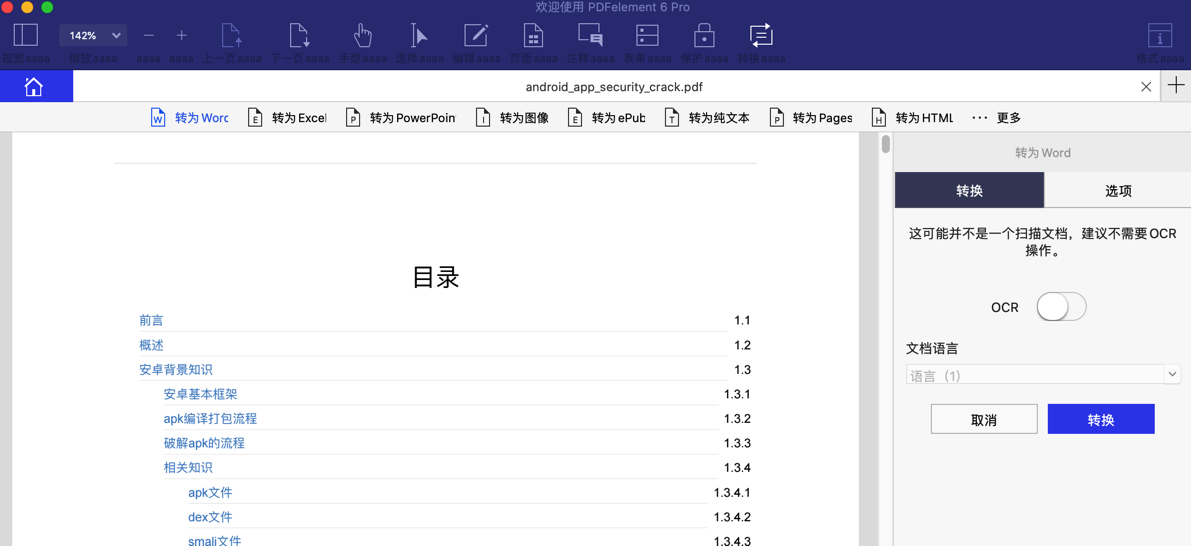The width and height of the screenshot is (1191, 546).
Task: Open the smali文件 contents link
Action: tap(214, 541)
